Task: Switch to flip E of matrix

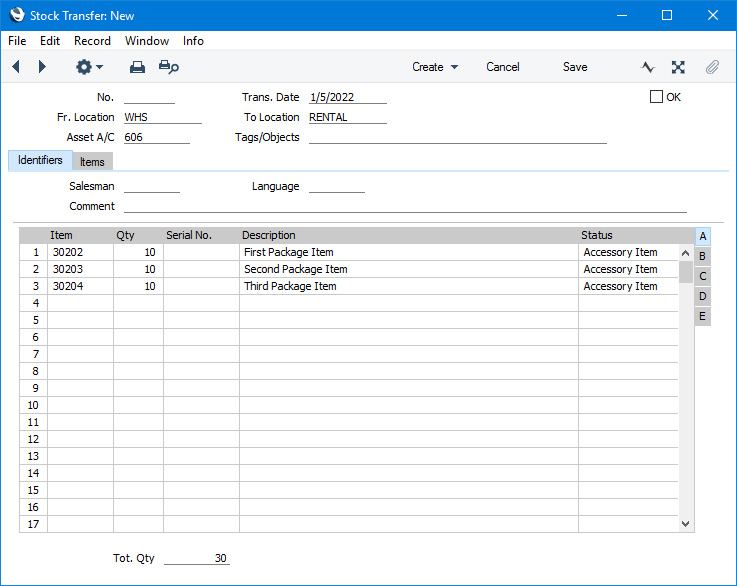Action: pyautogui.click(x=702, y=316)
